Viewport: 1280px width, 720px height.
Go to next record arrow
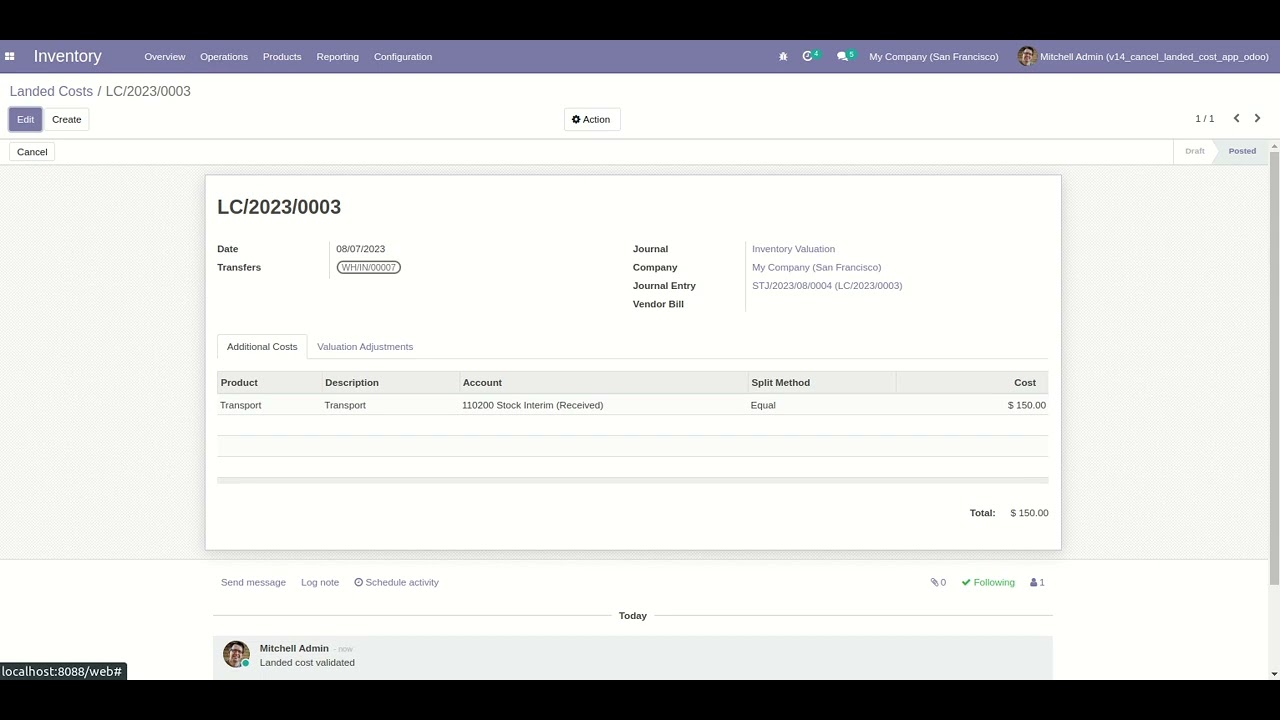coord(1257,119)
